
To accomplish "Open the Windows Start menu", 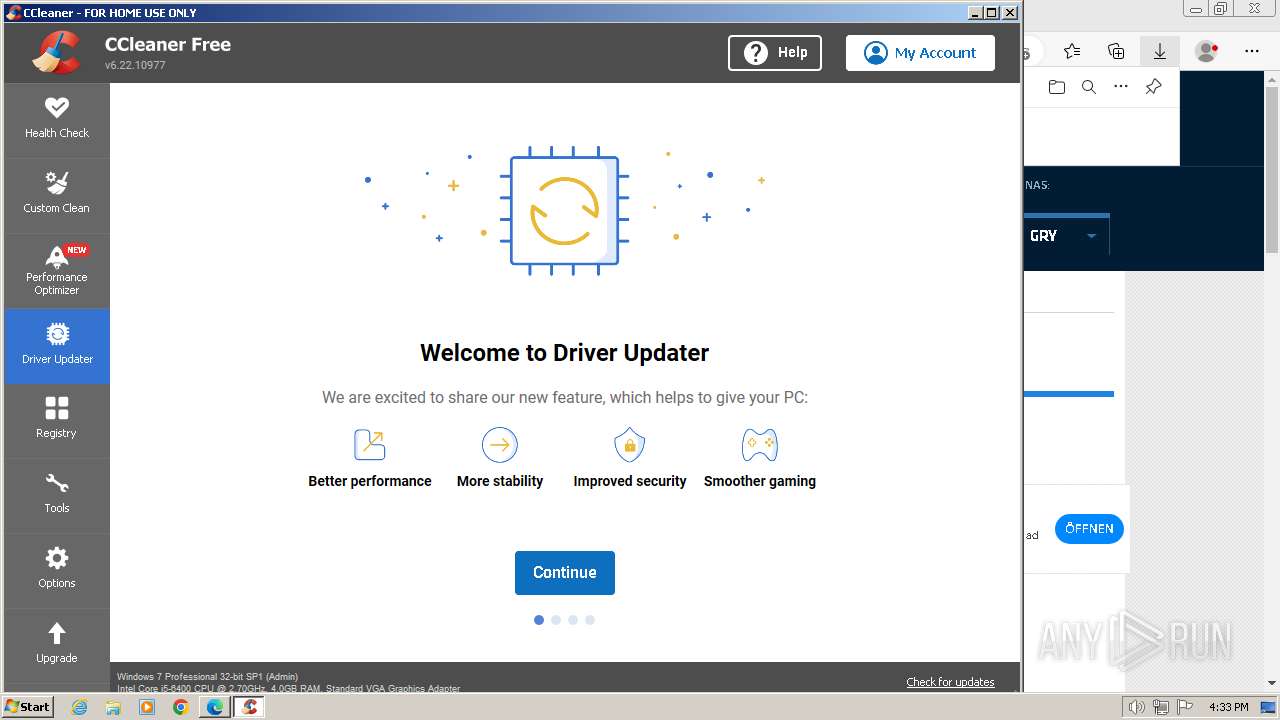I will [x=27, y=707].
